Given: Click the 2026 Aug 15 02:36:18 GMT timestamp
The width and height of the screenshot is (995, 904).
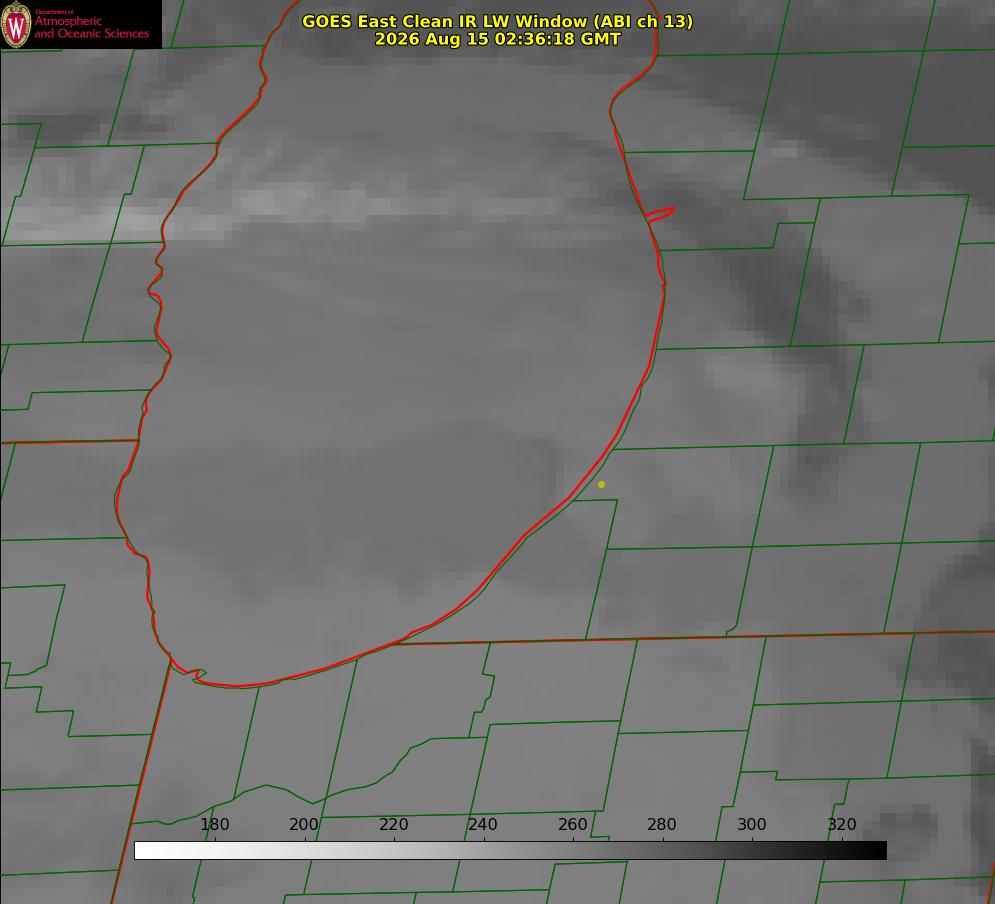Looking at the screenshot, I should tap(498, 39).
